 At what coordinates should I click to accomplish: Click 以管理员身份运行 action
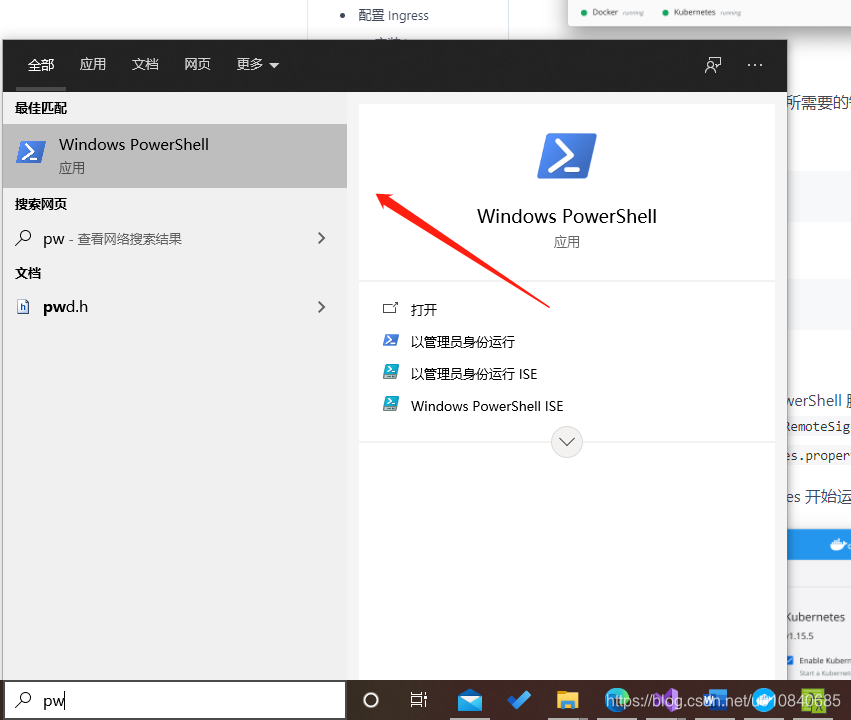click(x=462, y=342)
